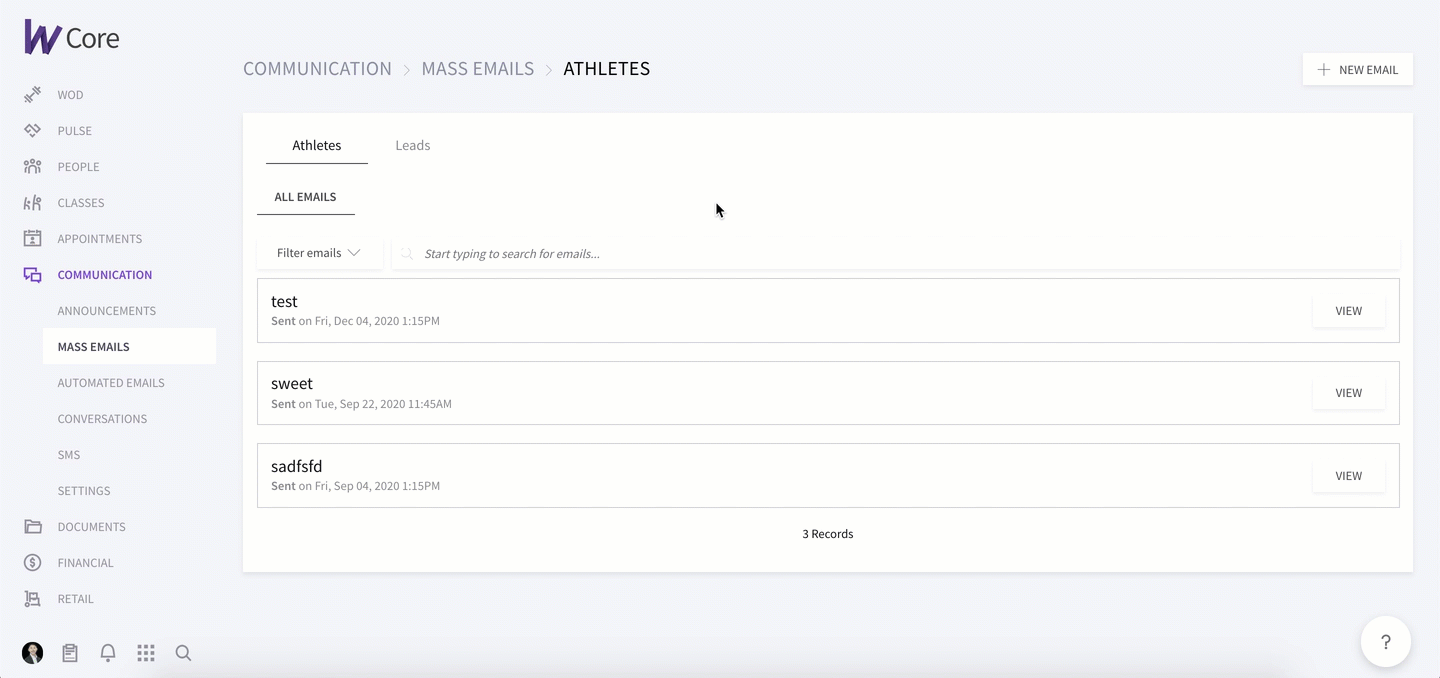Open Automated Emails submenu item

[111, 383]
